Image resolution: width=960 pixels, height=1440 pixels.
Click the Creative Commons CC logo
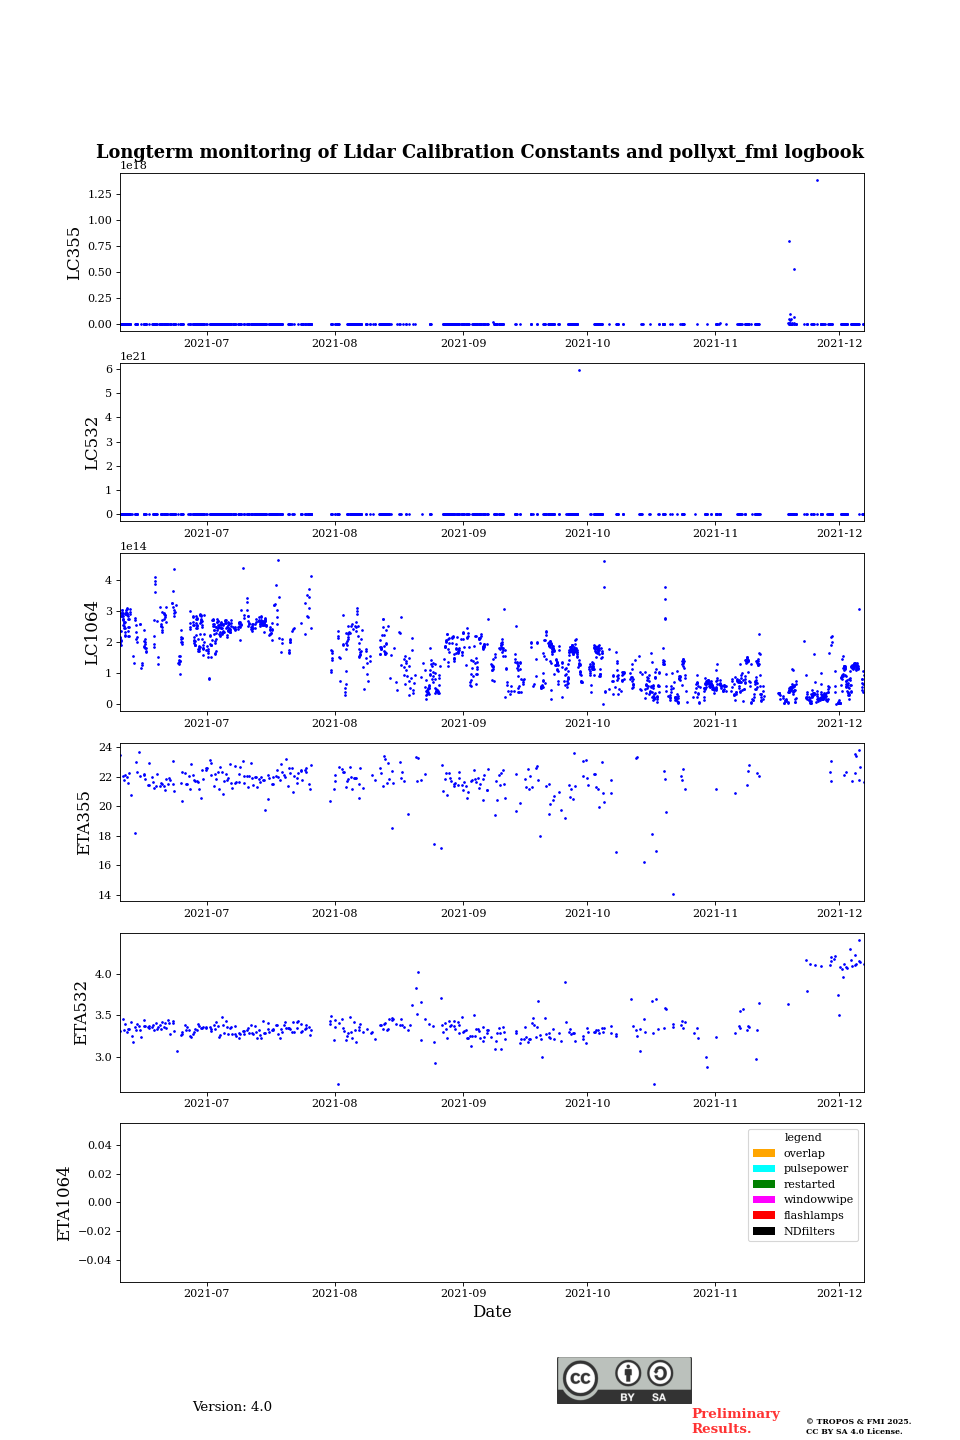(x=580, y=1378)
